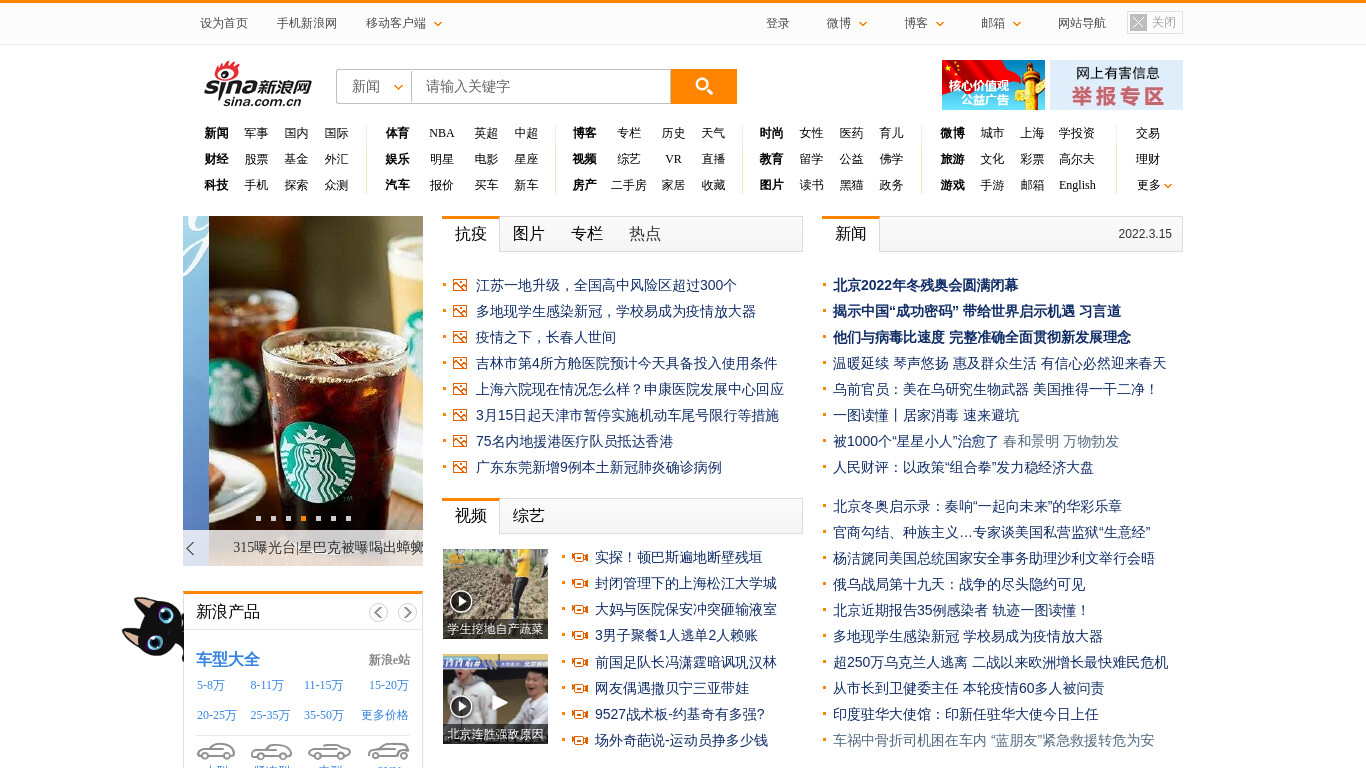
Task: Click video icon beside 实探！顿巴斯遍地断壁残垣
Action: point(579,557)
